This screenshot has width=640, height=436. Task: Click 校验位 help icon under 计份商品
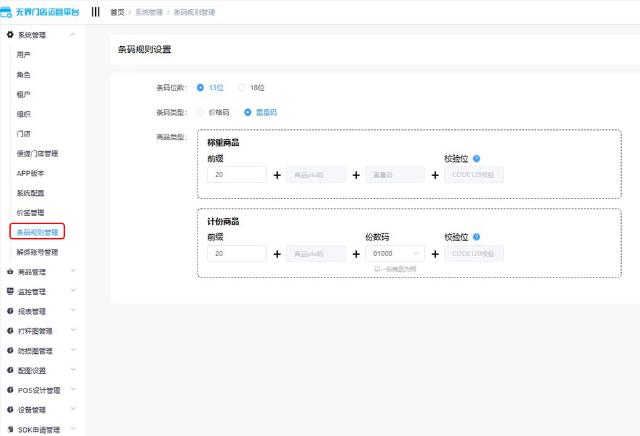[x=476, y=237]
